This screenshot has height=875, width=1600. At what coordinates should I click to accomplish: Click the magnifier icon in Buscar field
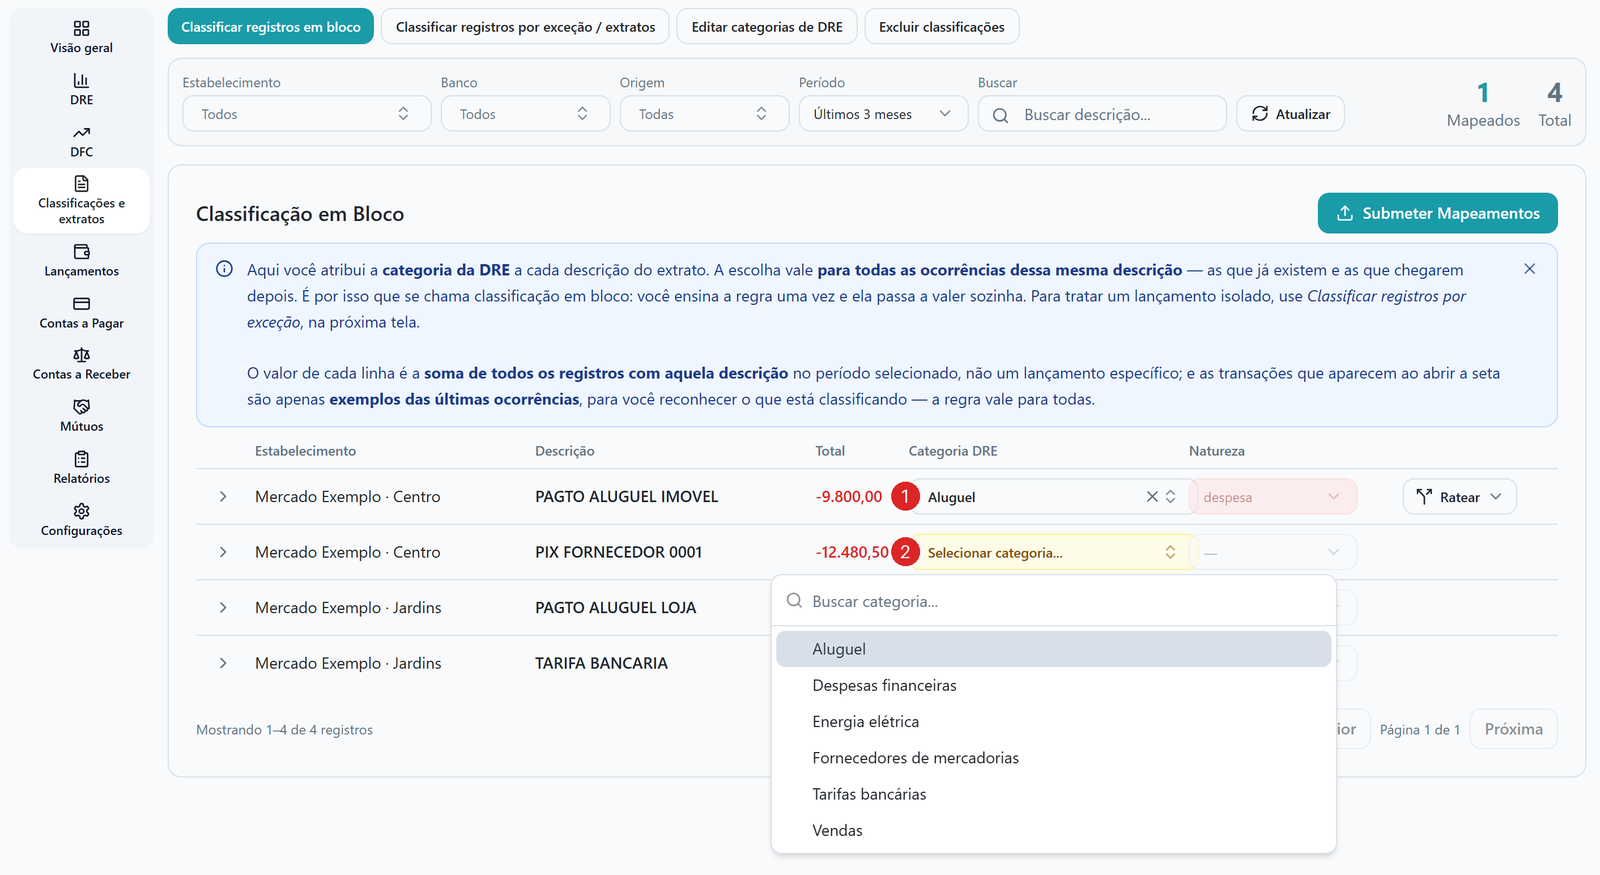[x=1000, y=115]
